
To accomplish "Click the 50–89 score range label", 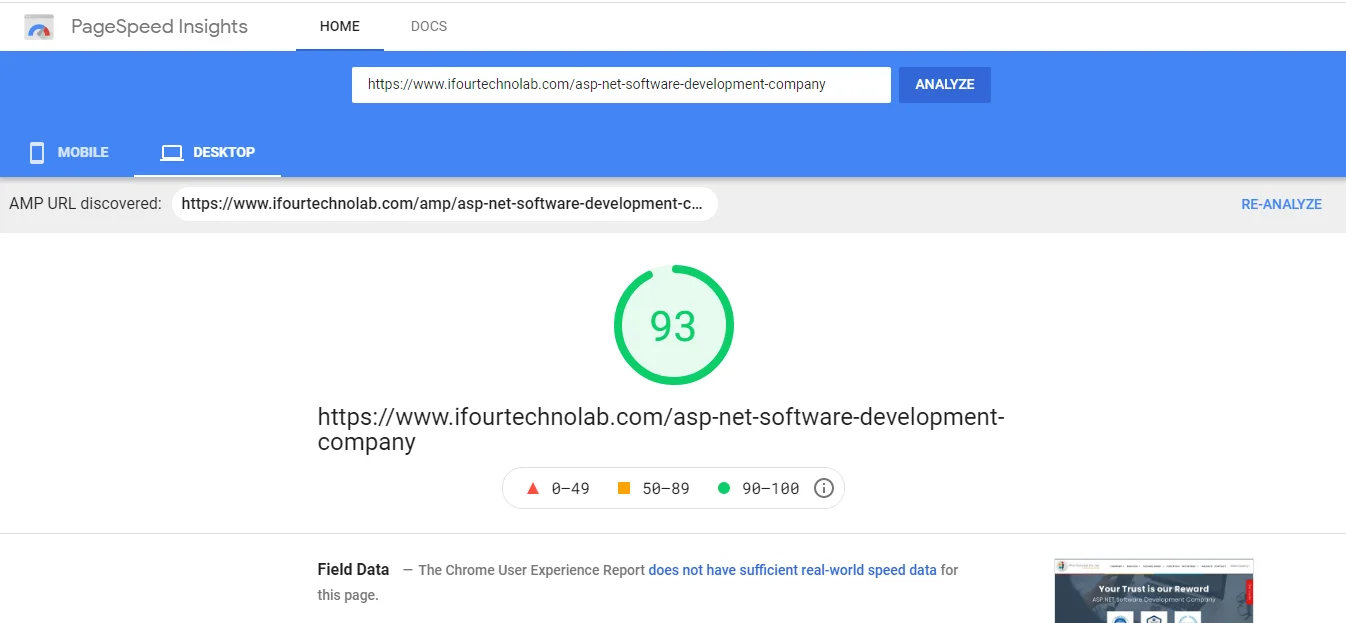I will click(x=666, y=489).
